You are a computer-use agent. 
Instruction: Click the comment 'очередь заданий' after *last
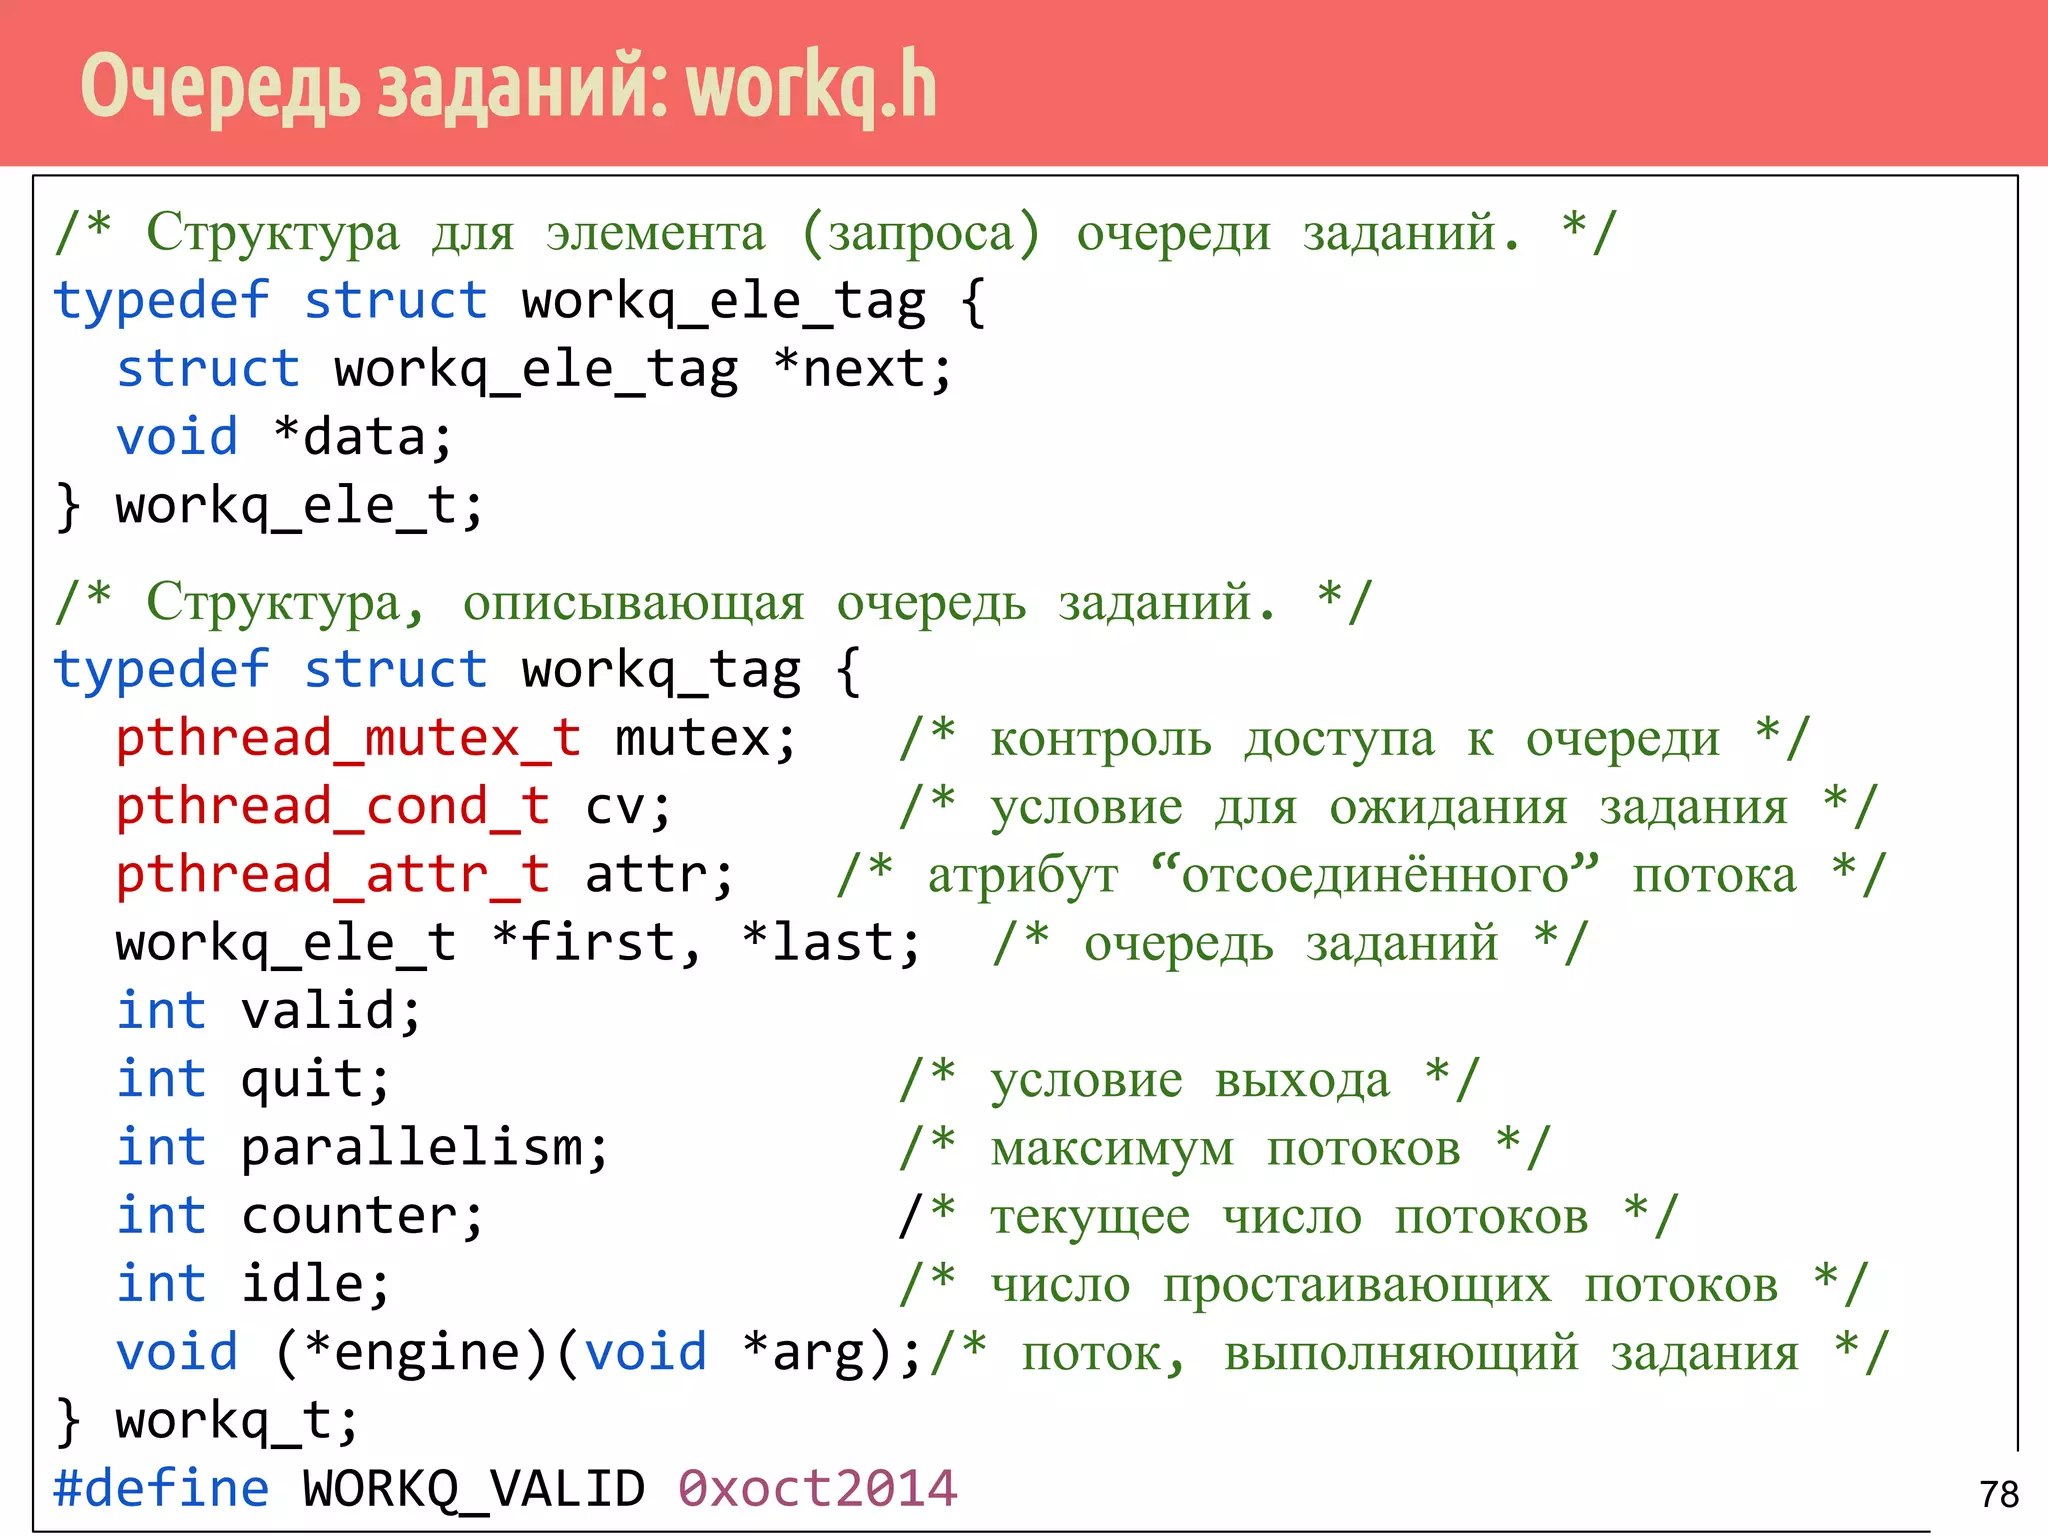click(x=1291, y=944)
